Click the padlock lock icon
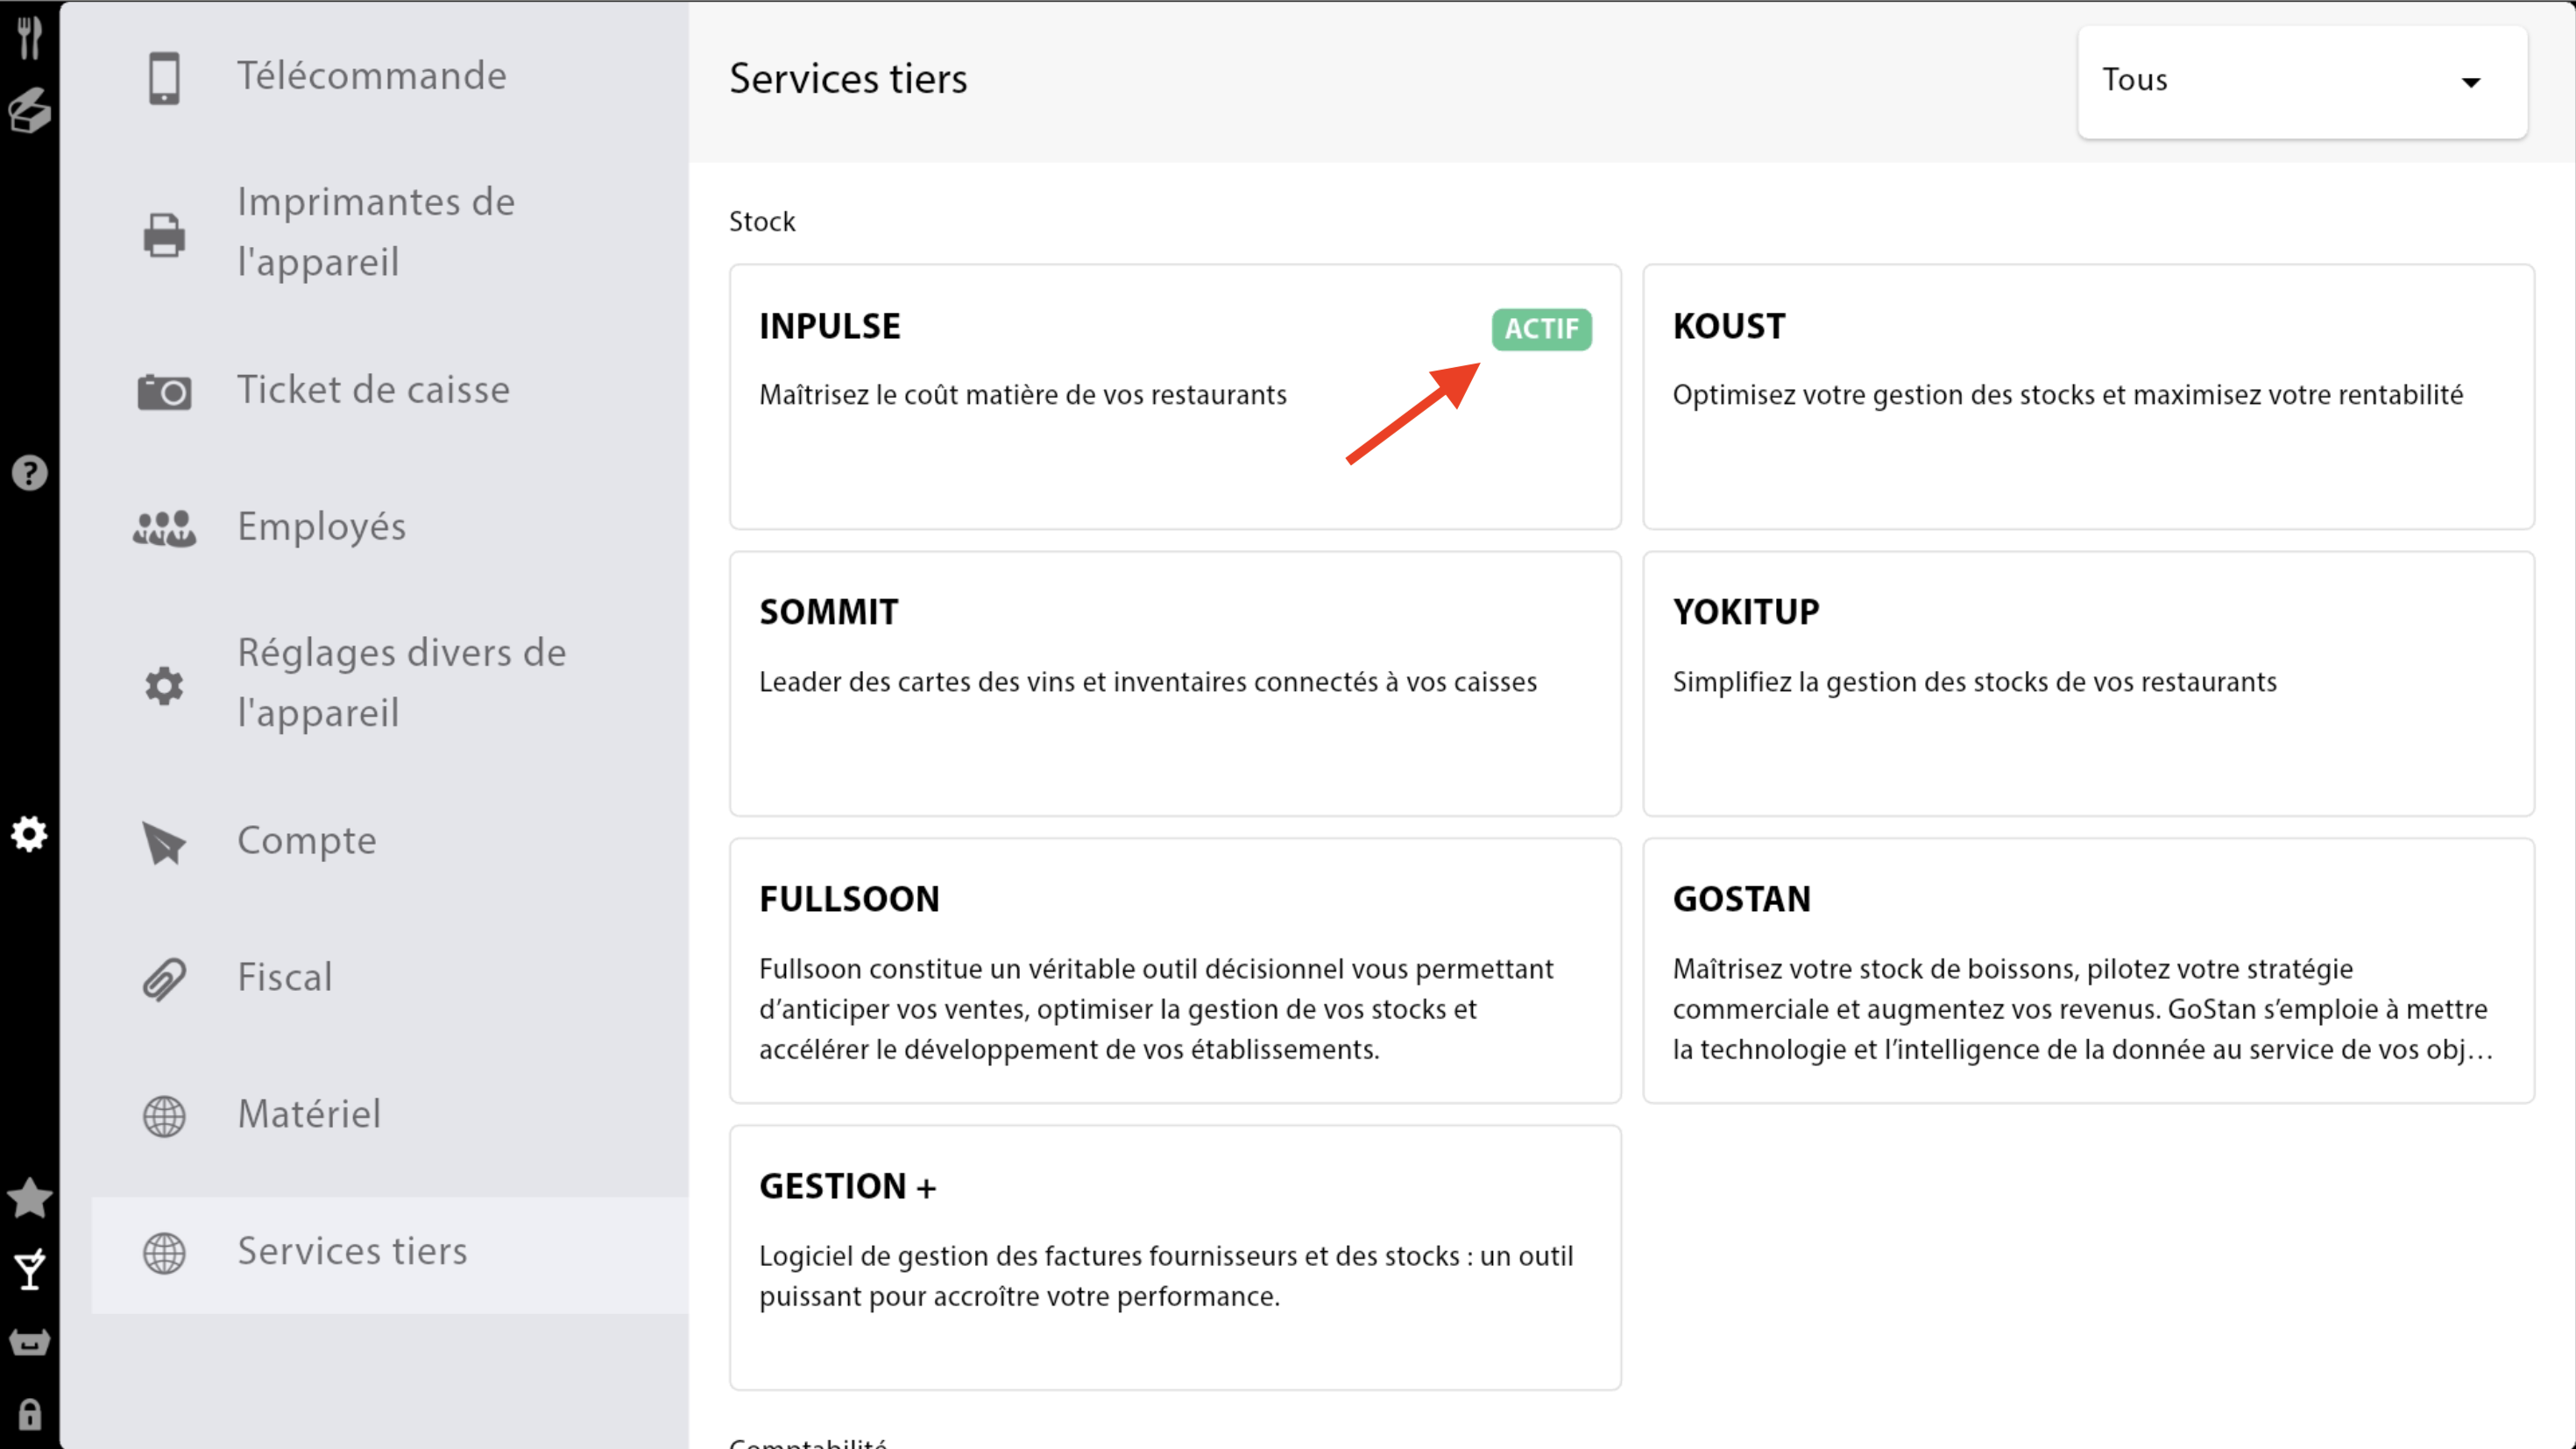 (29, 1415)
